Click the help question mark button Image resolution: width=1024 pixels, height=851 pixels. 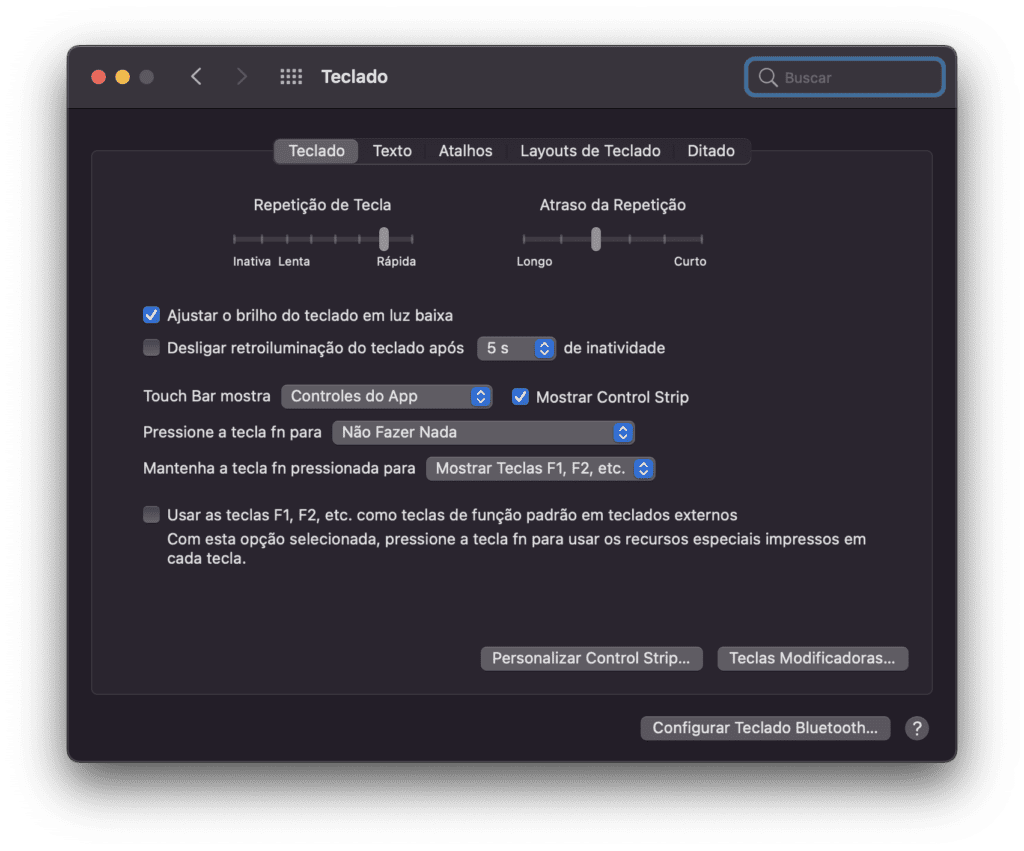(x=916, y=728)
